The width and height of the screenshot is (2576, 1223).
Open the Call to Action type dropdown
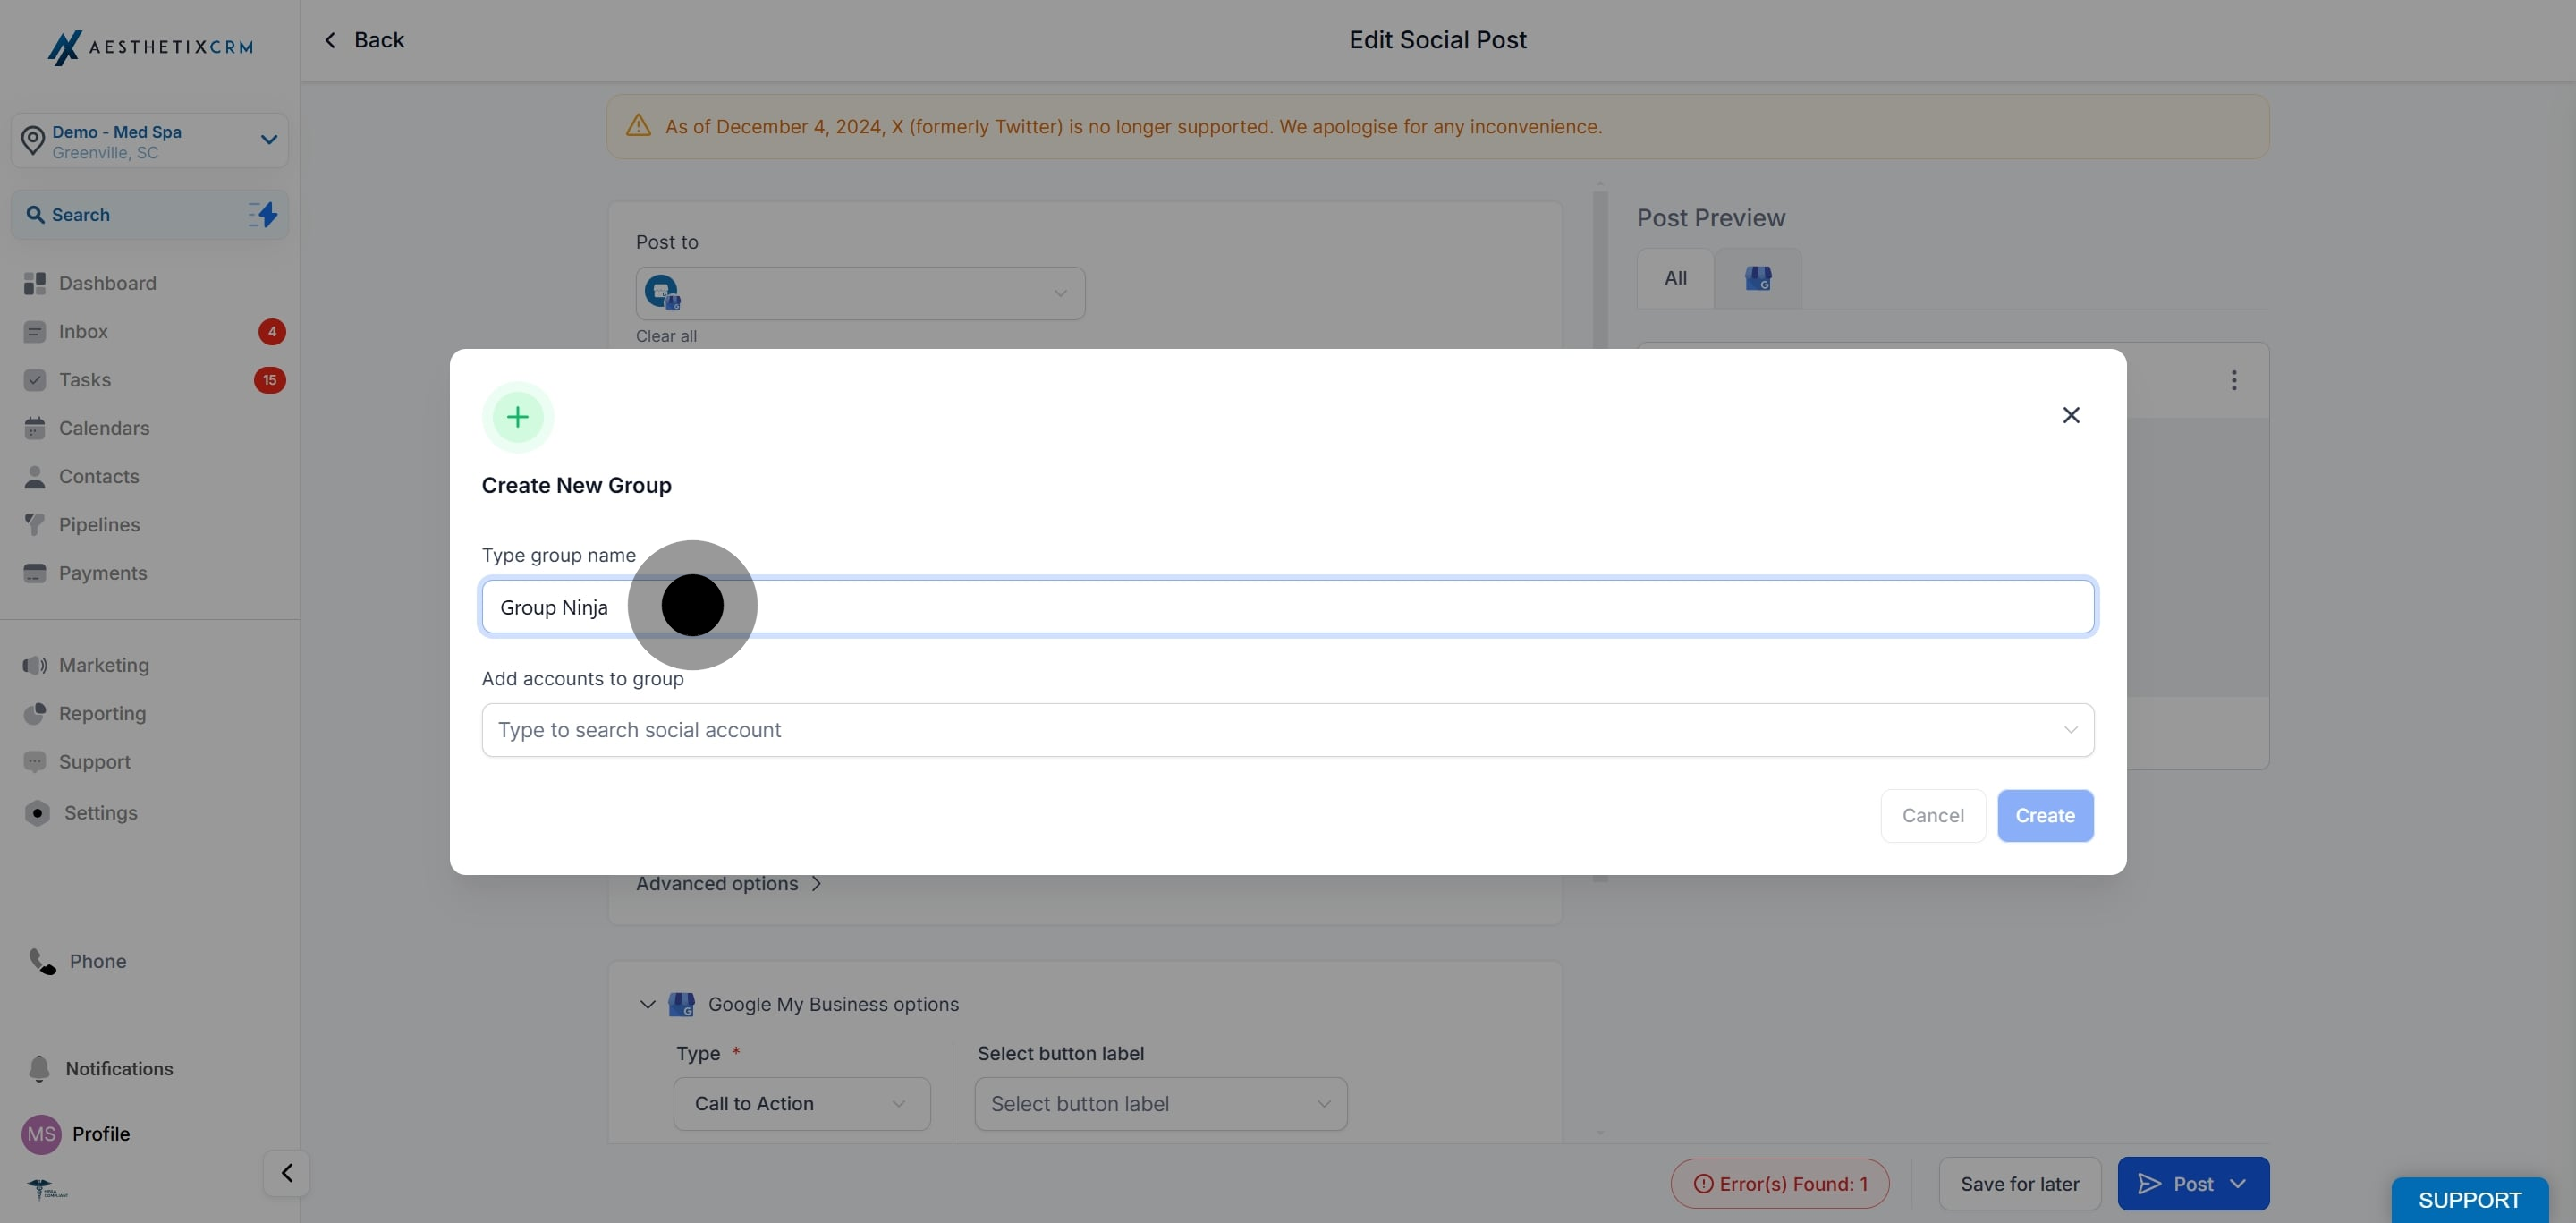pos(802,1104)
